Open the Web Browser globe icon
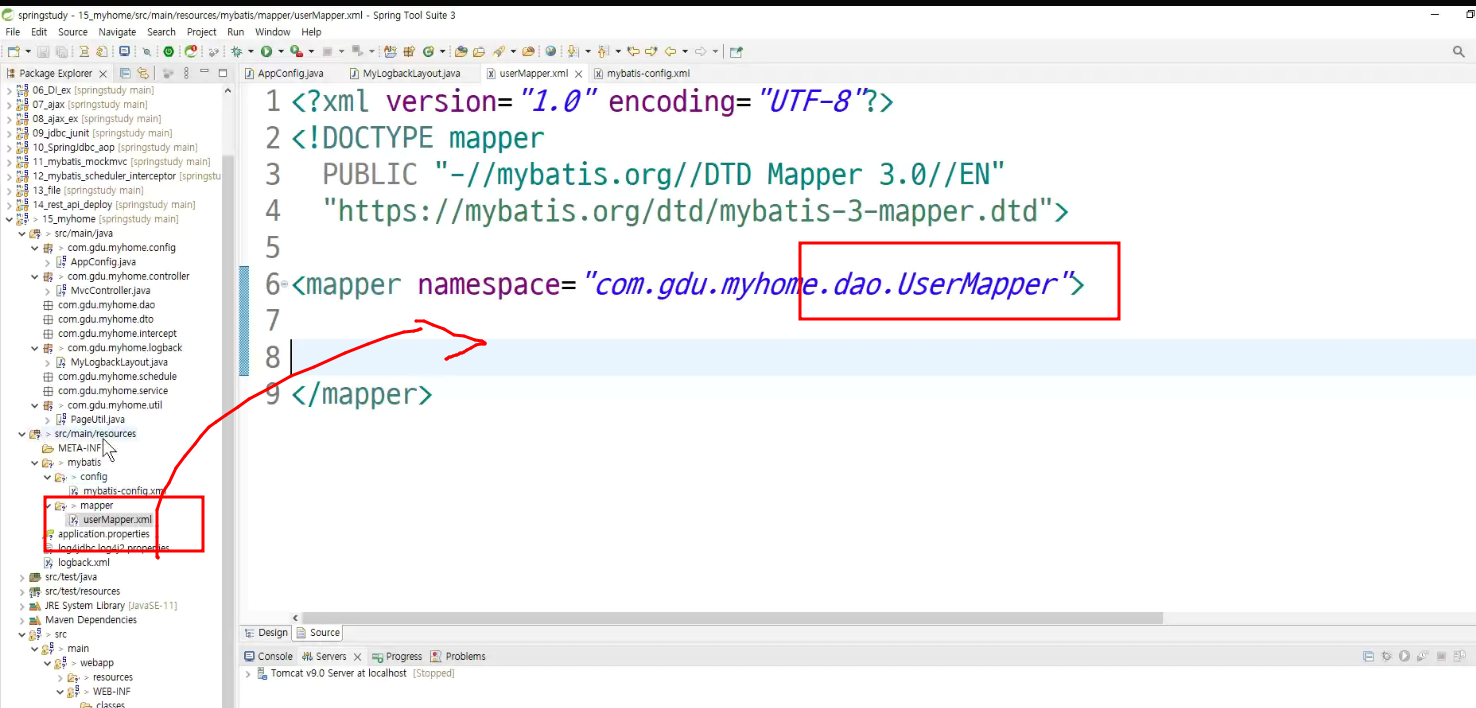This screenshot has height=708, width=1476. tap(550, 51)
